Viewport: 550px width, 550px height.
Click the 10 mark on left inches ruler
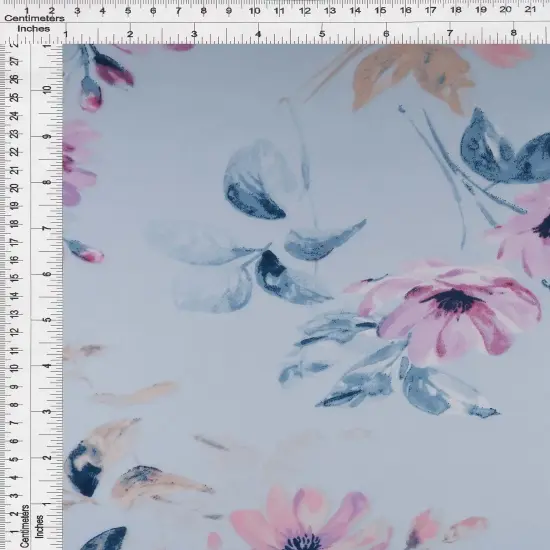[47, 89]
